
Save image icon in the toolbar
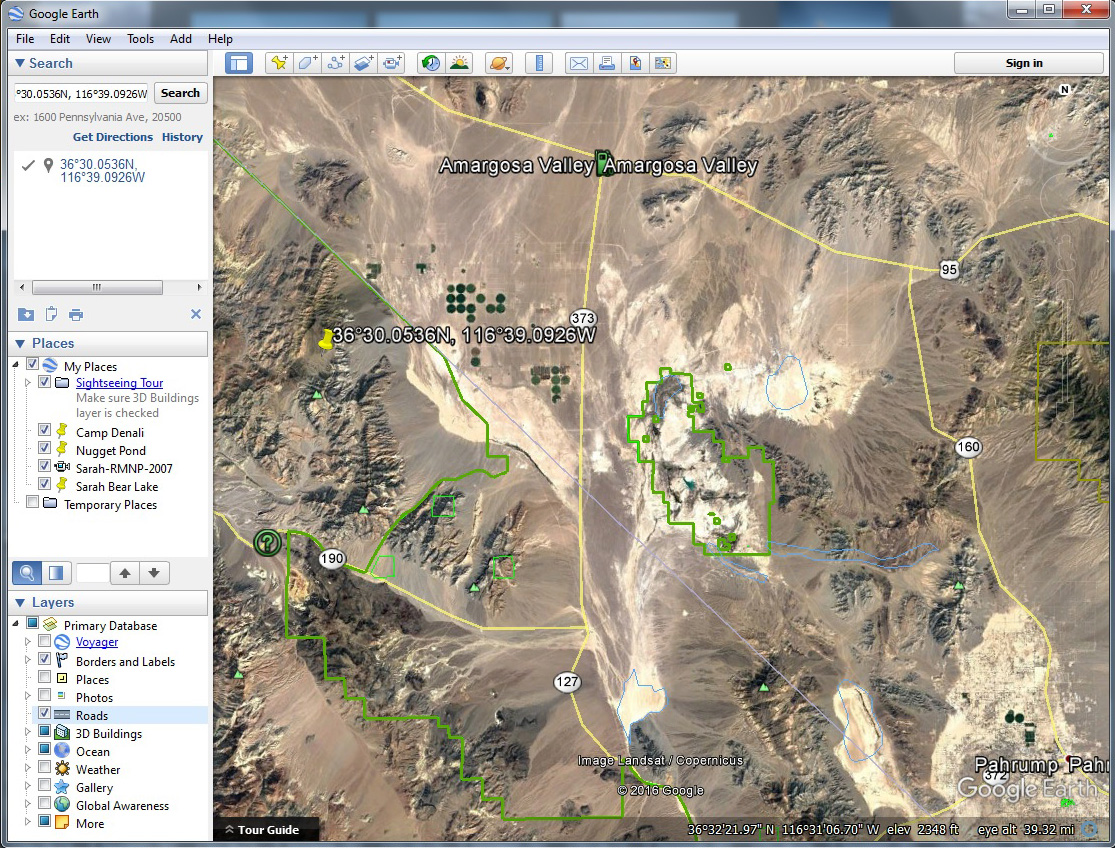click(635, 63)
